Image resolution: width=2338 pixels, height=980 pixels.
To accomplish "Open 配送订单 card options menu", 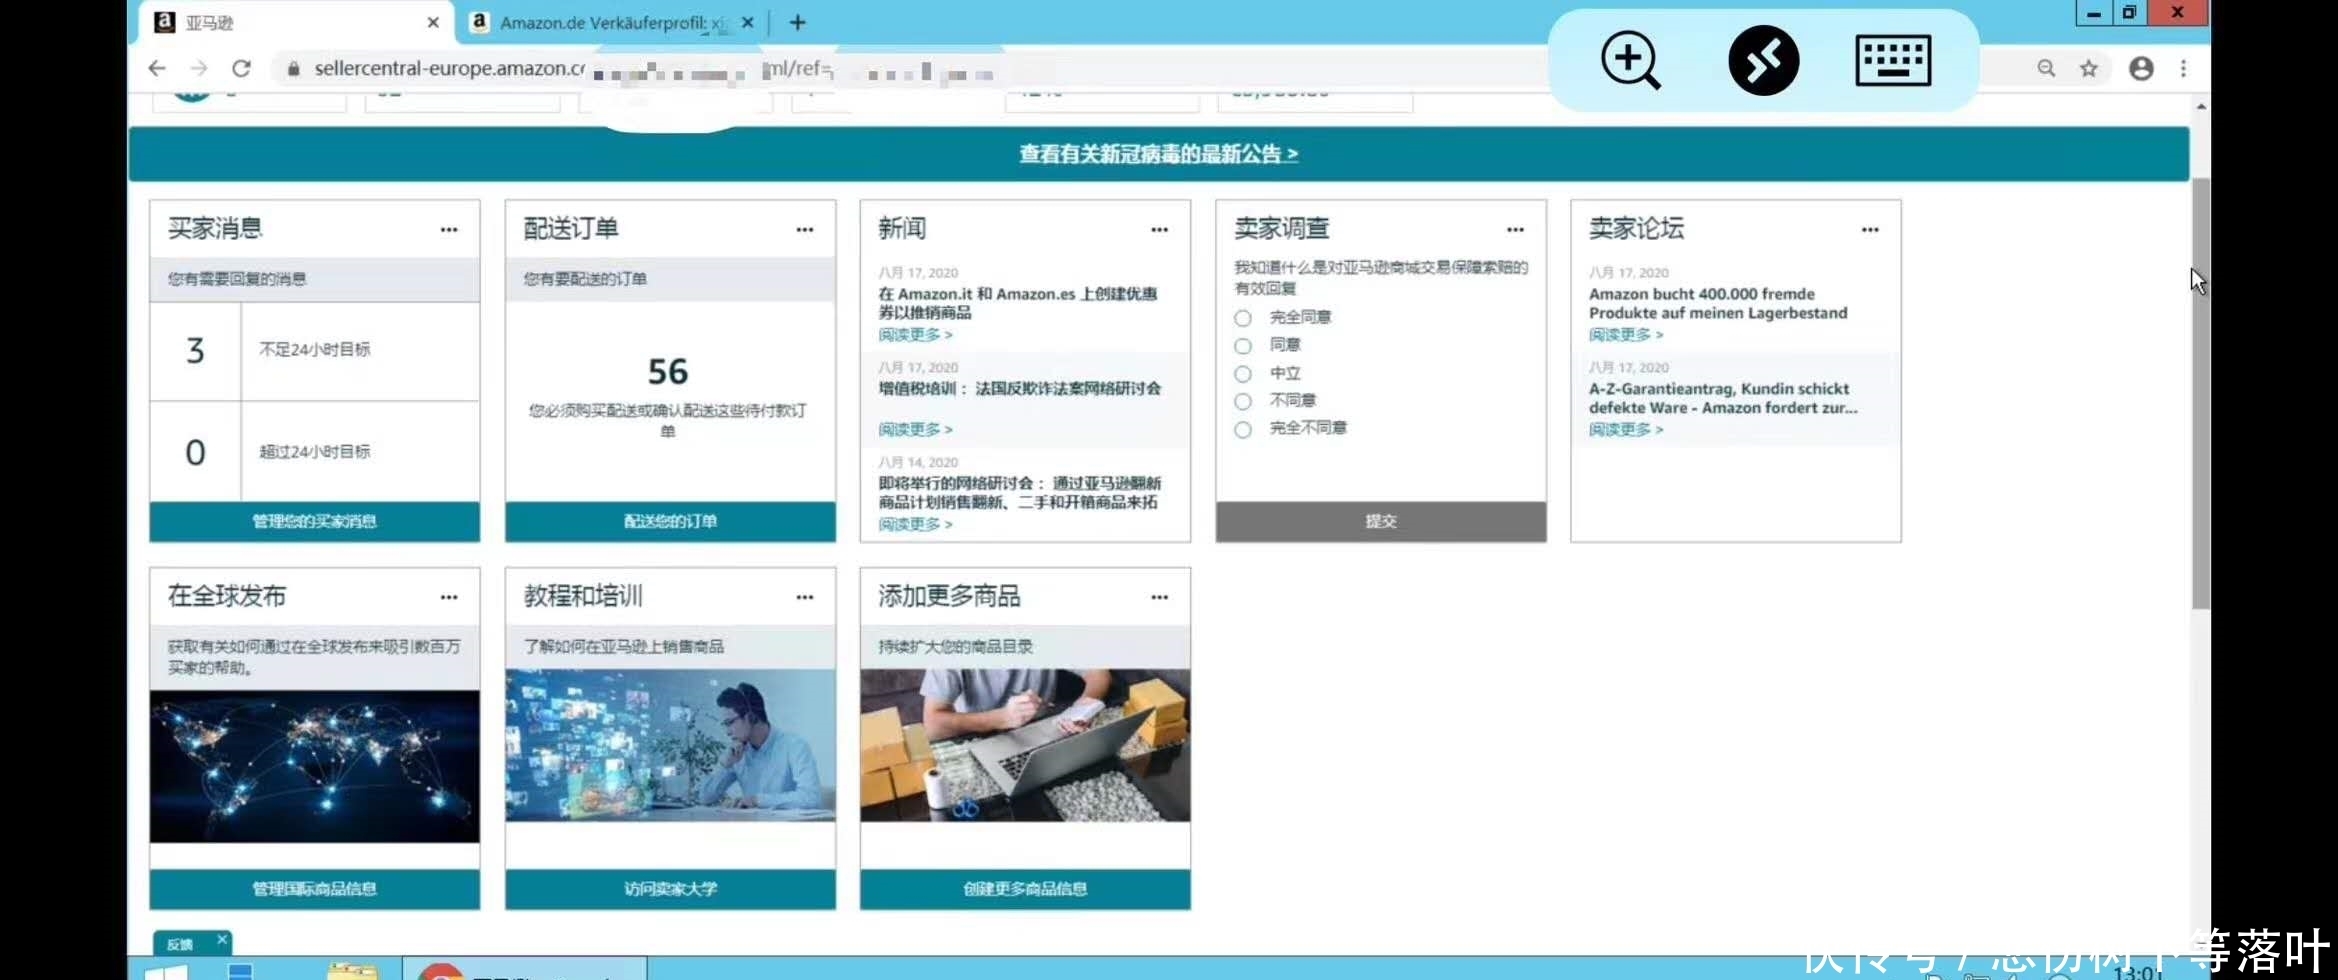I will coord(805,230).
